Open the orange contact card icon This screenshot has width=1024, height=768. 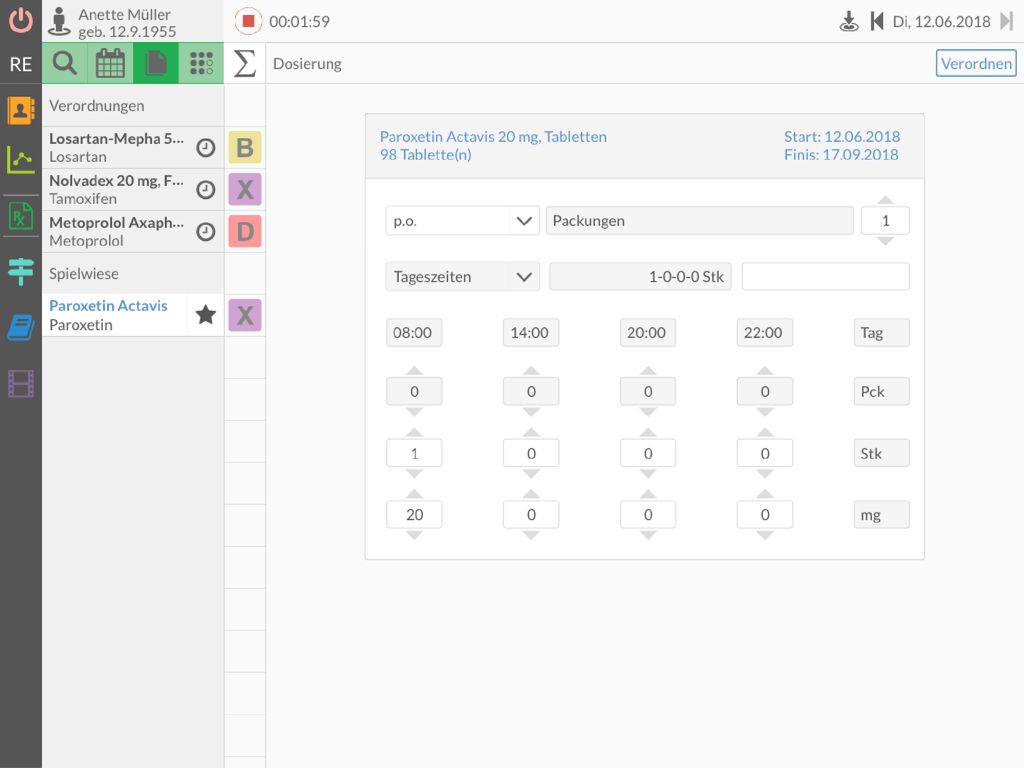pyautogui.click(x=21, y=110)
